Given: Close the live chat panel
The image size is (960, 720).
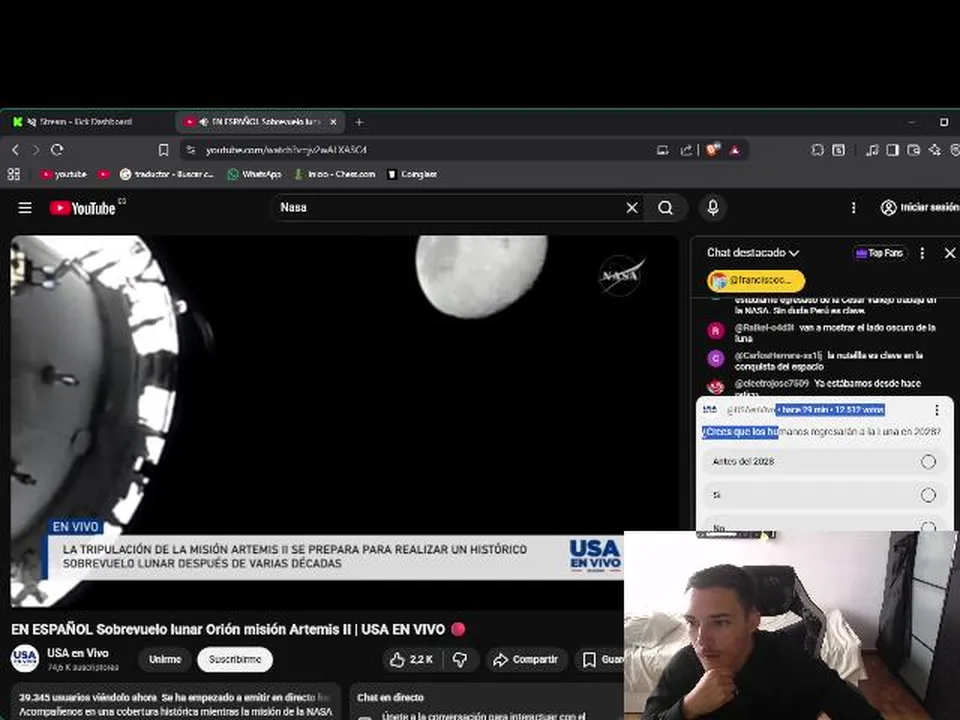Looking at the screenshot, I should tap(950, 253).
